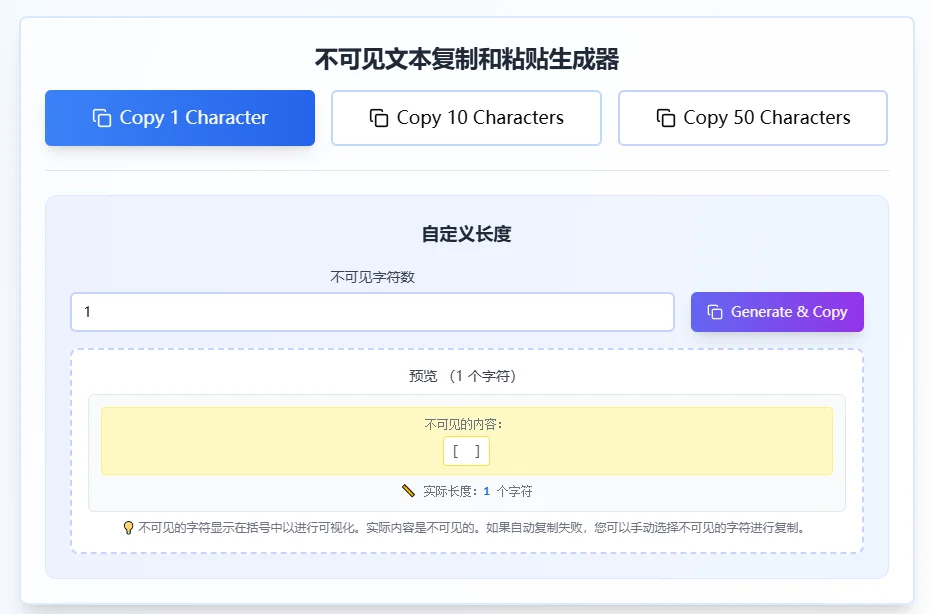
Task: Click the blue 1 in 实际长度 line
Action: point(486,491)
